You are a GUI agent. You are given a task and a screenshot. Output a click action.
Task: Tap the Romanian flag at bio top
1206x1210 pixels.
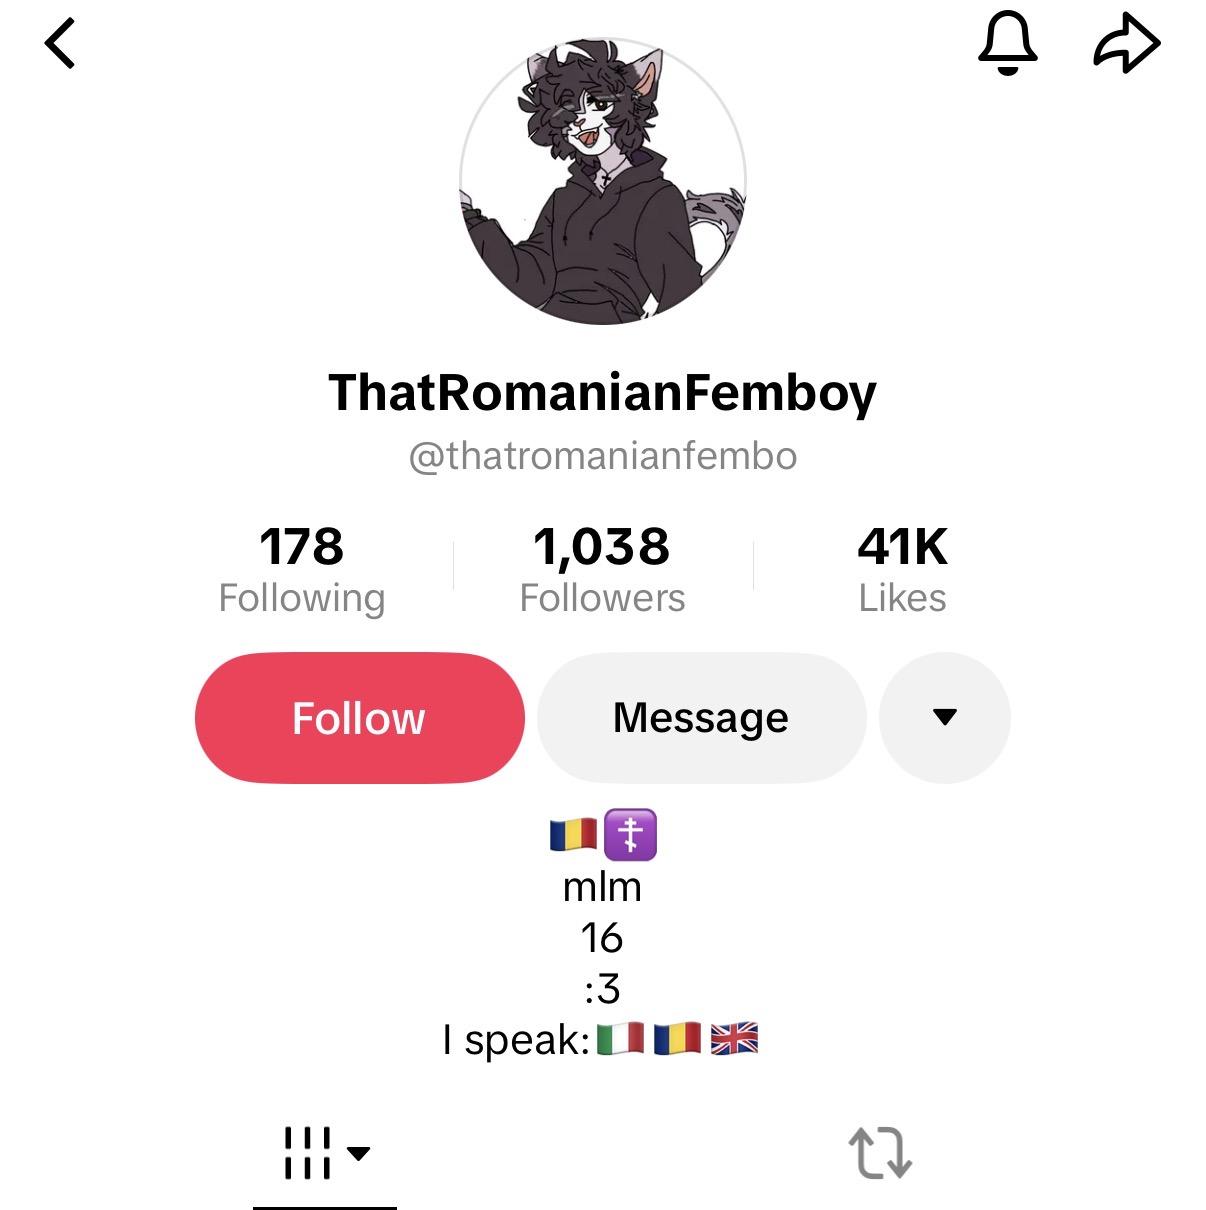click(x=574, y=835)
